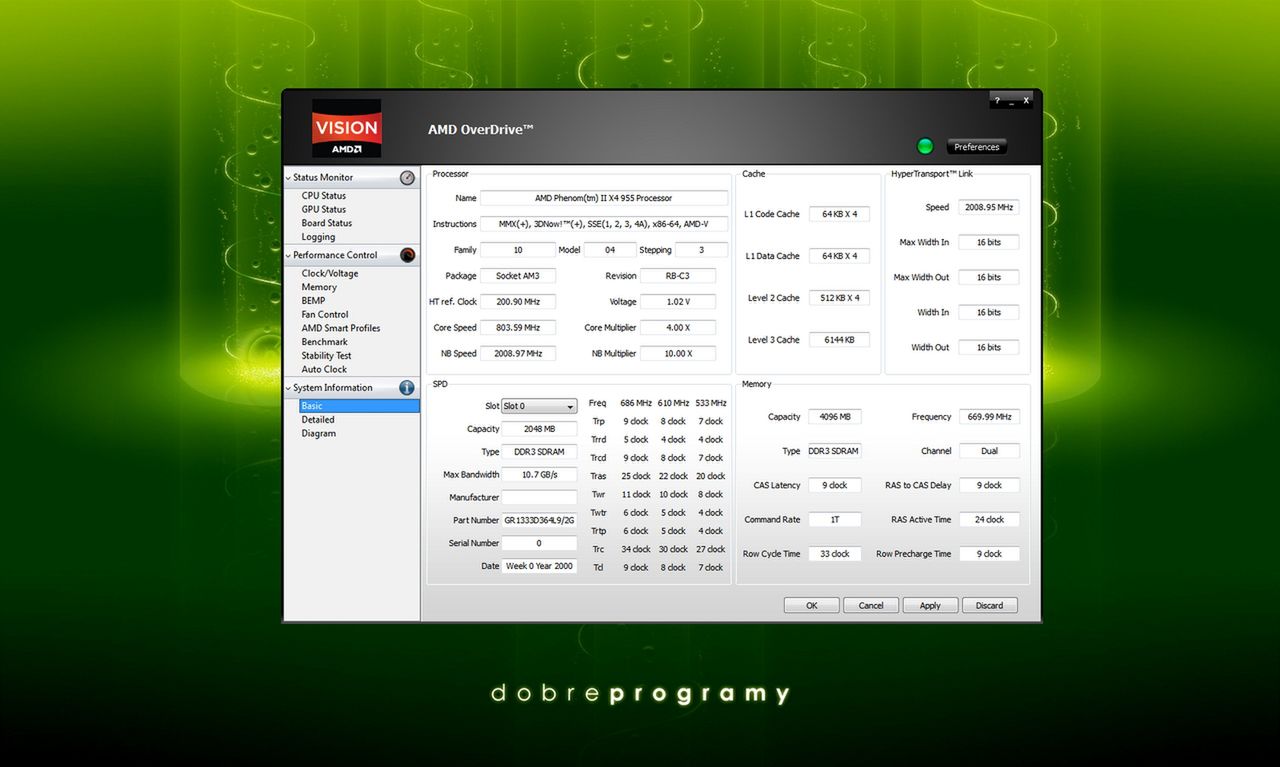
Task: Collapse the Status Monitor section
Action: tap(287, 177)
